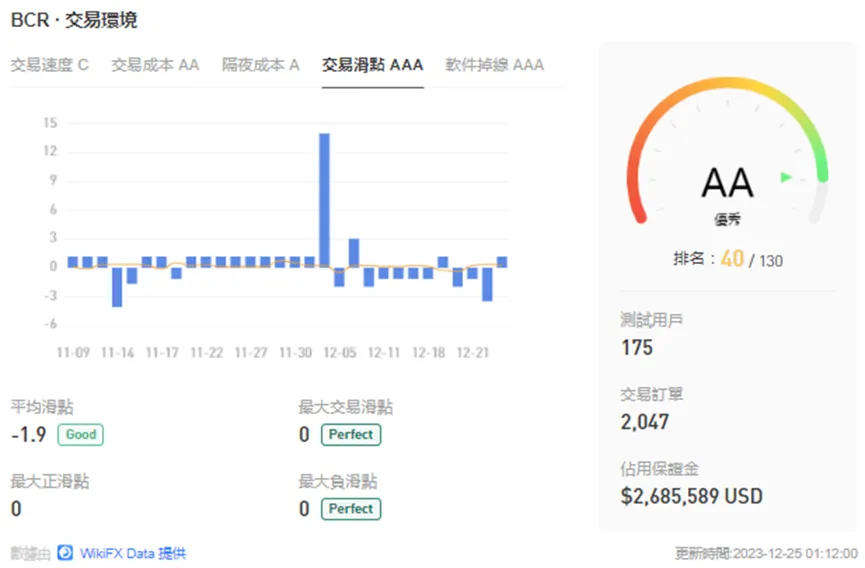Click the test users value 175

(637, 347)
